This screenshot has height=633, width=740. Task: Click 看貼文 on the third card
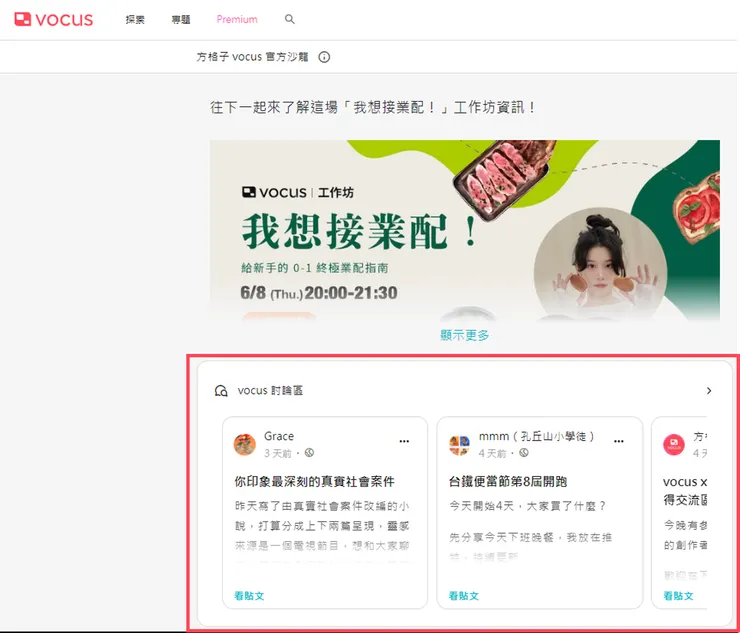pos(678,596)
